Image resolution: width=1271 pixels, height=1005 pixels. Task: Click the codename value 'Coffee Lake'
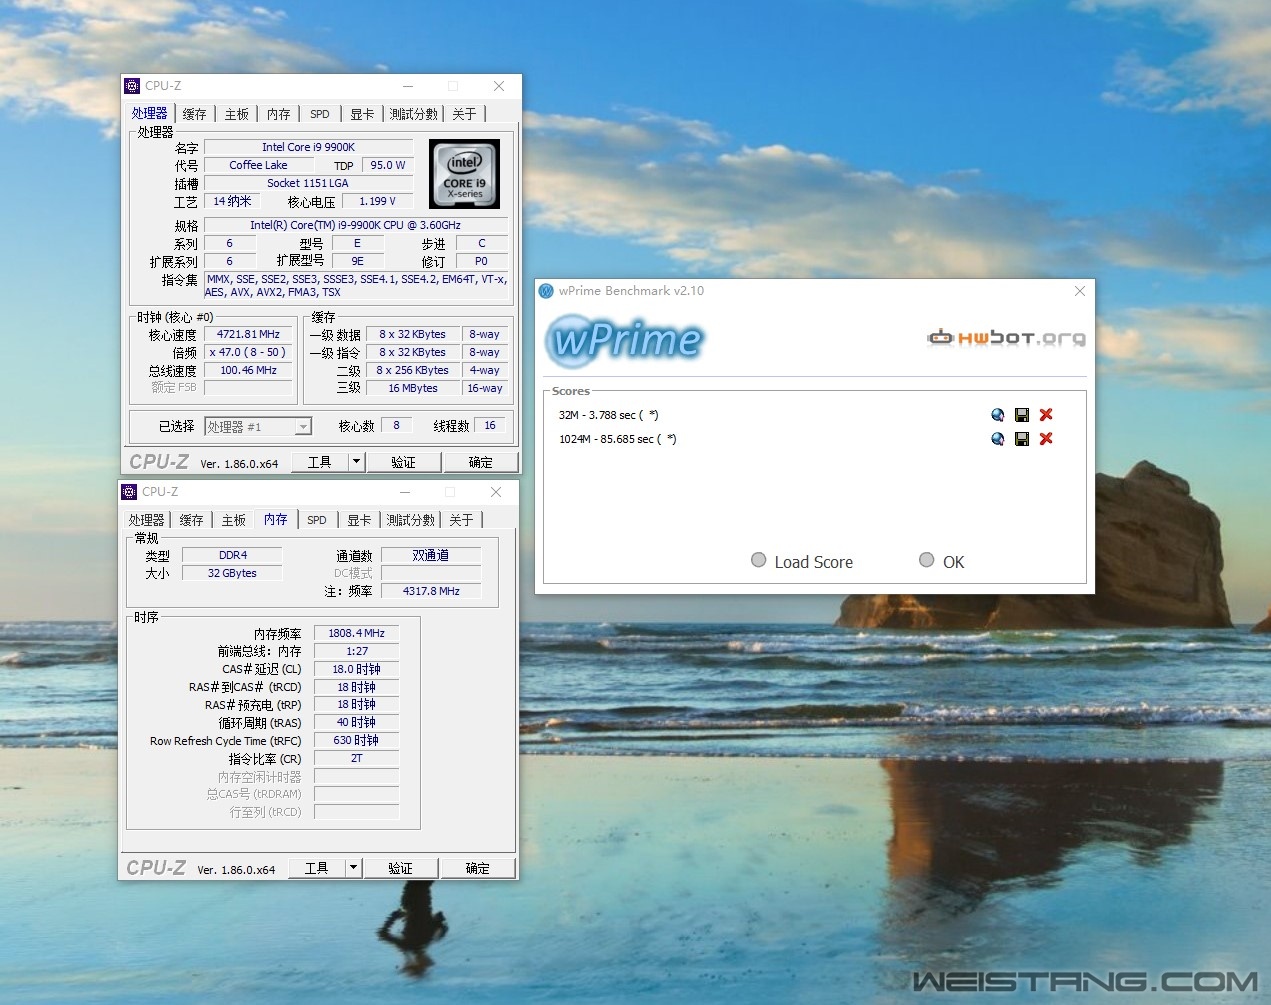[x=258, y=165]
